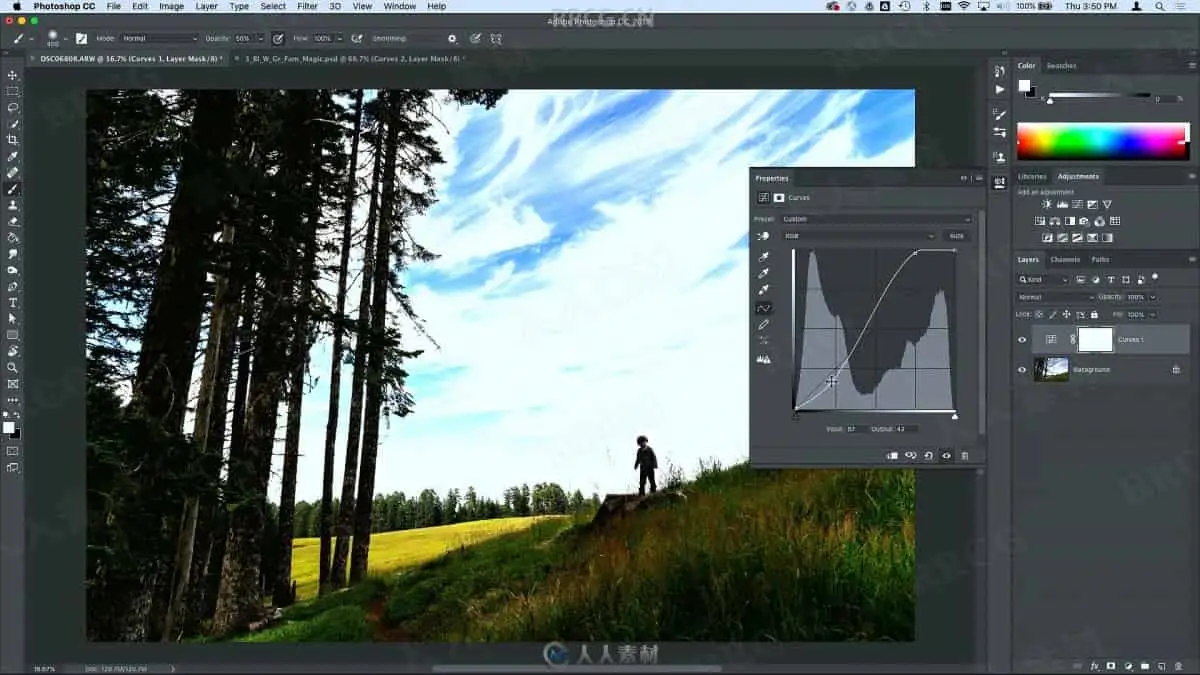Open the RGB channel dropdown in Curves
Screen dimensions: 1200x675
pos(859,236)
